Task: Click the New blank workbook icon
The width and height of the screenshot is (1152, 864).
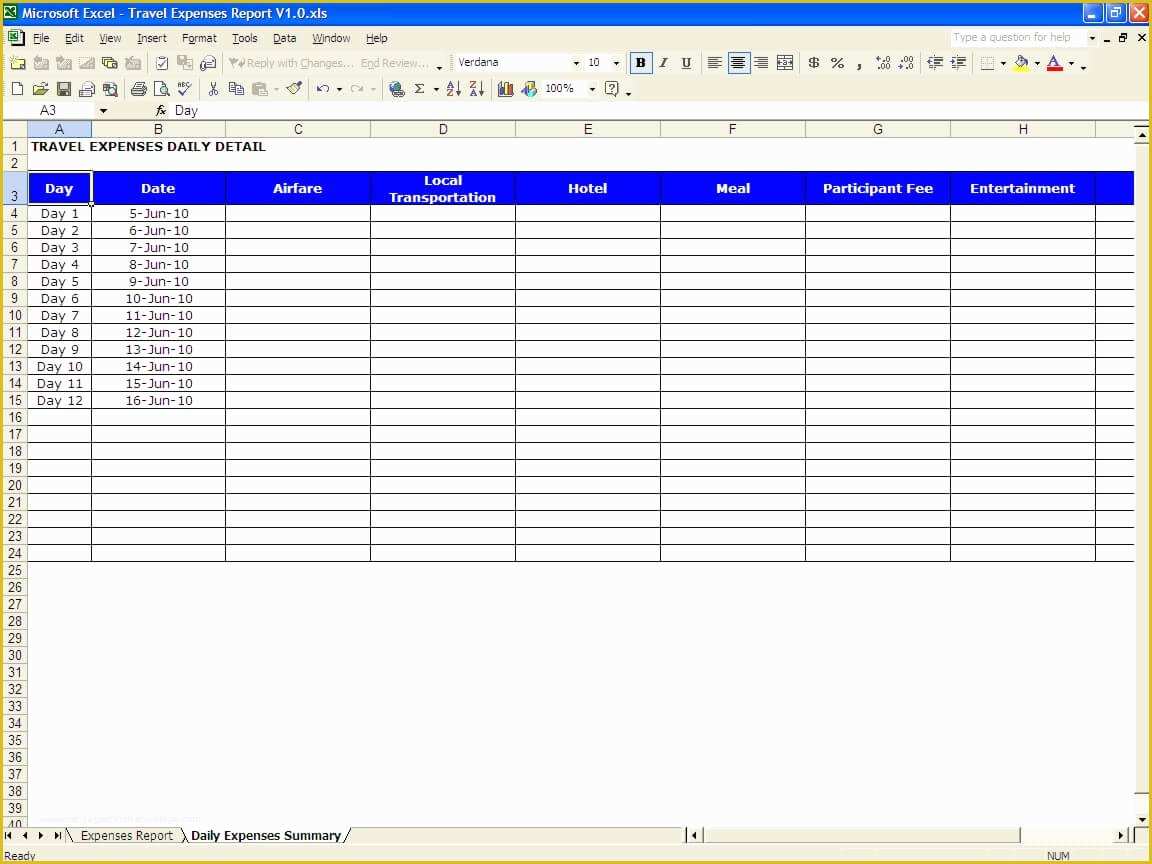Action: pyautogui.click(x=17, y=89)
